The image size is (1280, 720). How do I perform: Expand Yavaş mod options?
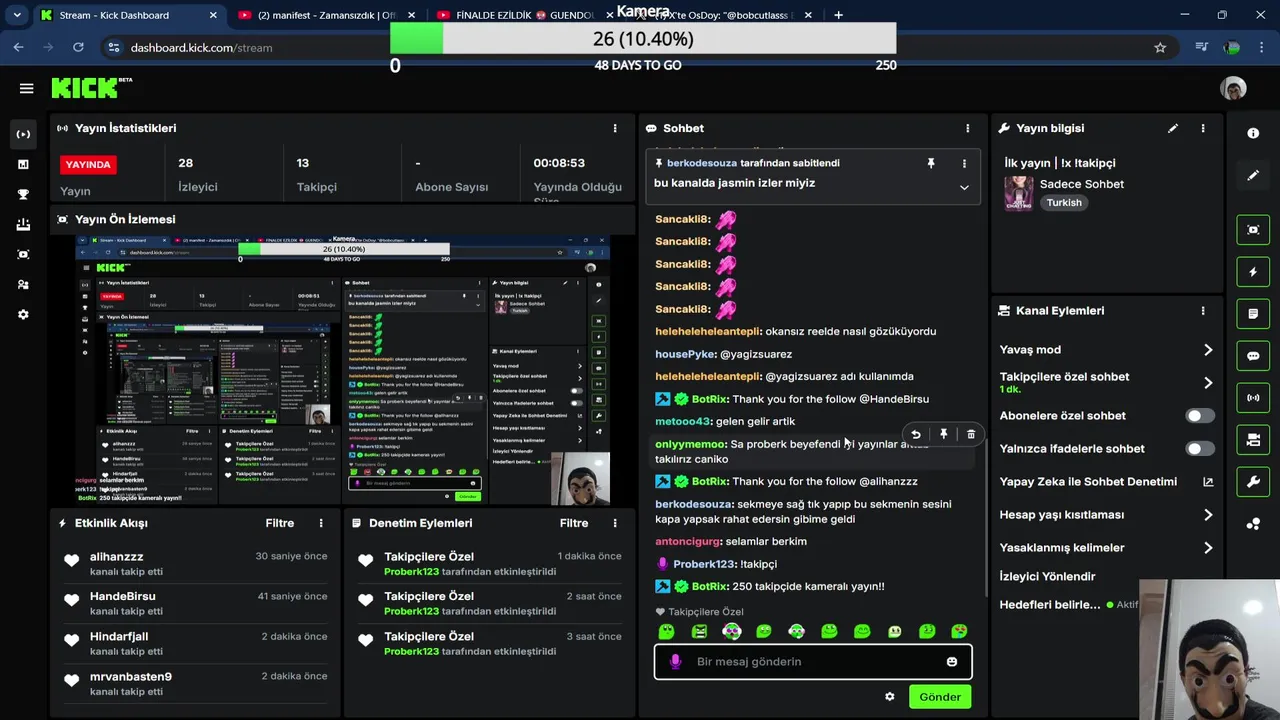click(x=1208, y=349)
